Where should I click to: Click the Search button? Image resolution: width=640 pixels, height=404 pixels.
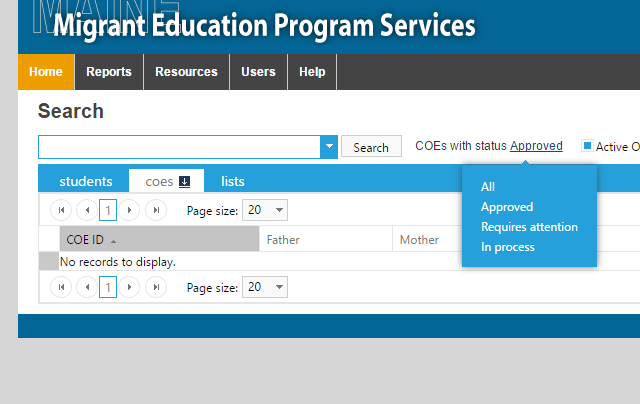tap(371, 147)
